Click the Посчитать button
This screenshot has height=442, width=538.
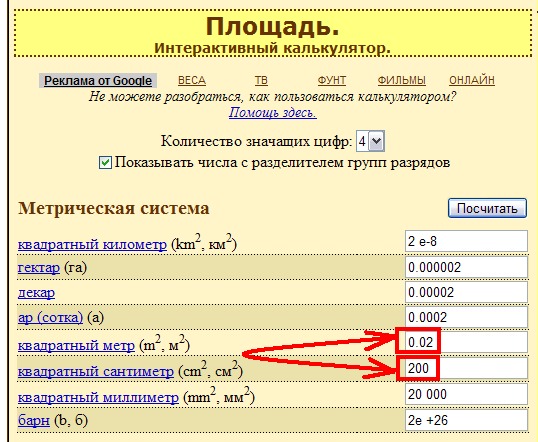coord(487,208)
